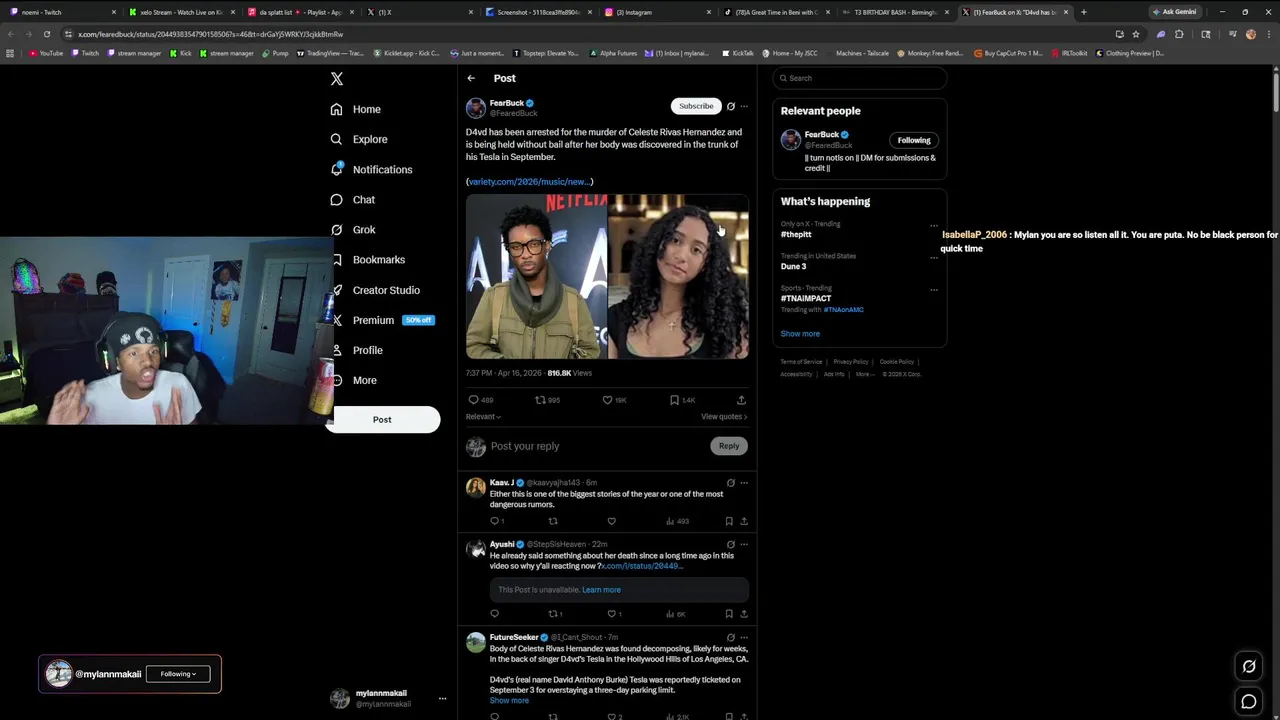The image size is (1280, 720).
Task: Reload the page
Action: click(x=46, y=34)
